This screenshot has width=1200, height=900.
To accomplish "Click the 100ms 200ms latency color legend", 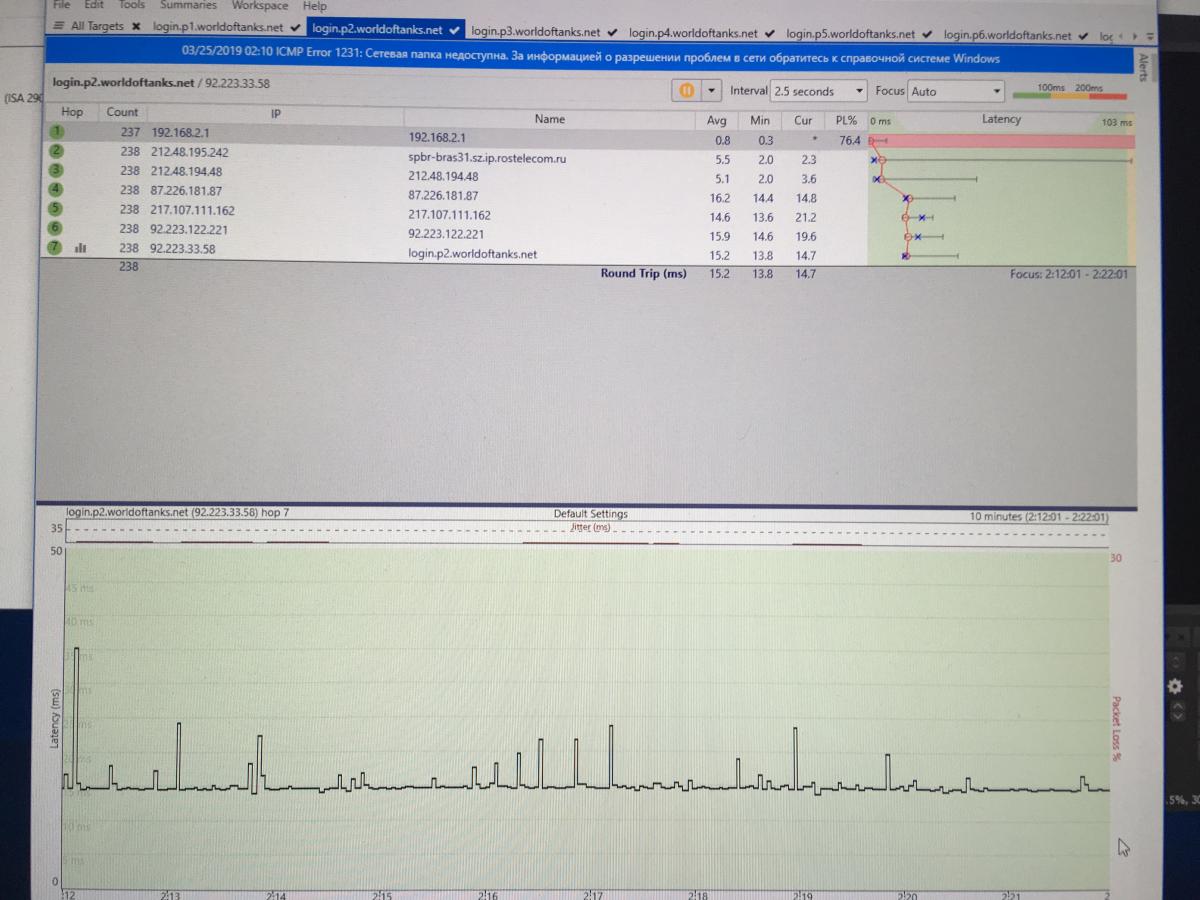I will 1070,92.
